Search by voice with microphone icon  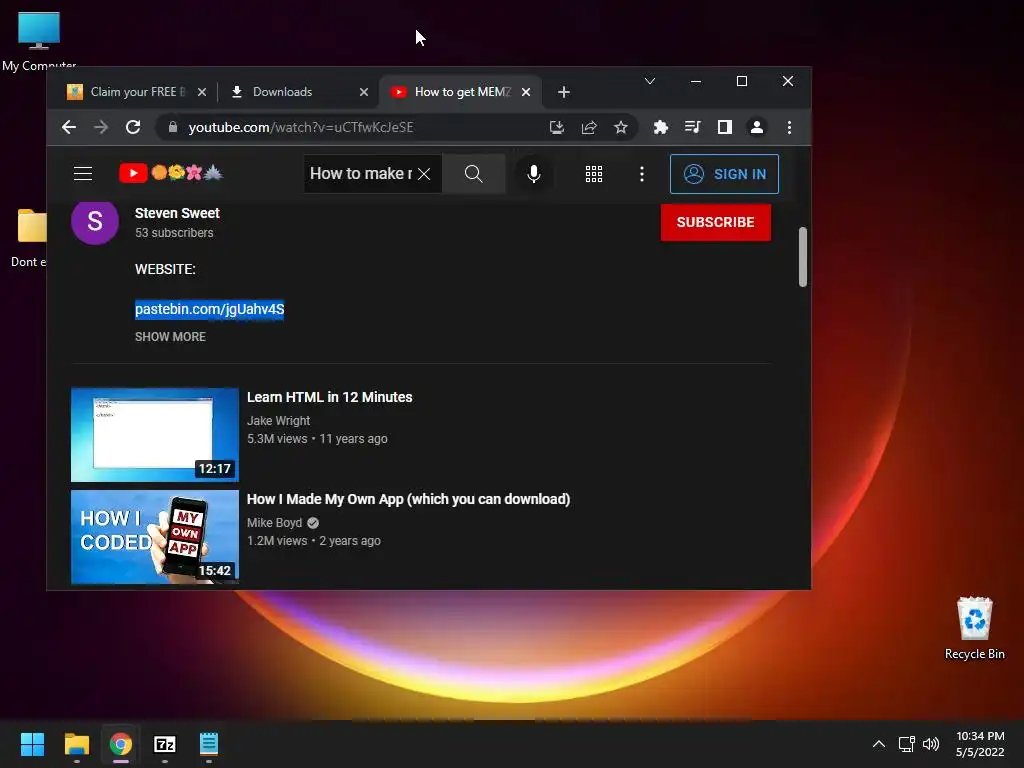coord(534,174)
